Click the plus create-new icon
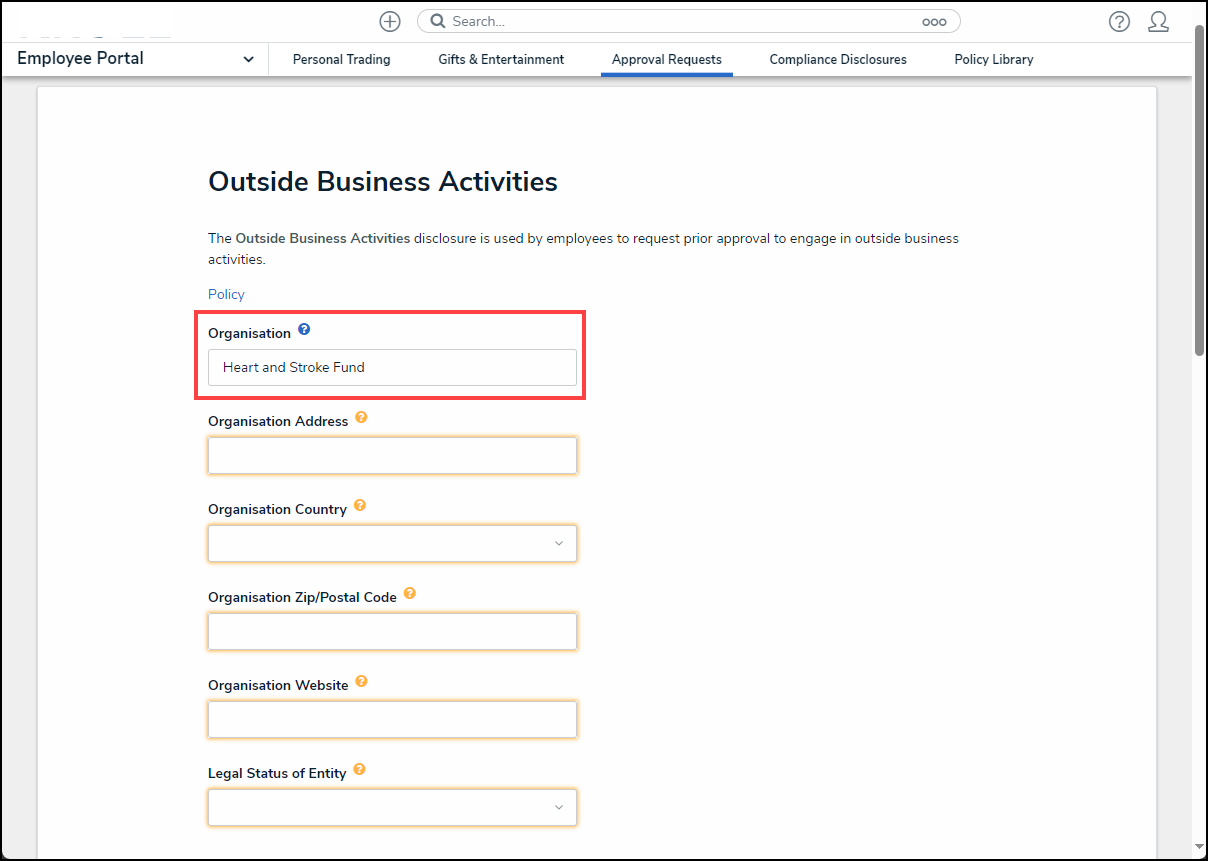Screen dimensions: 1208x861 tap(390, 21)
